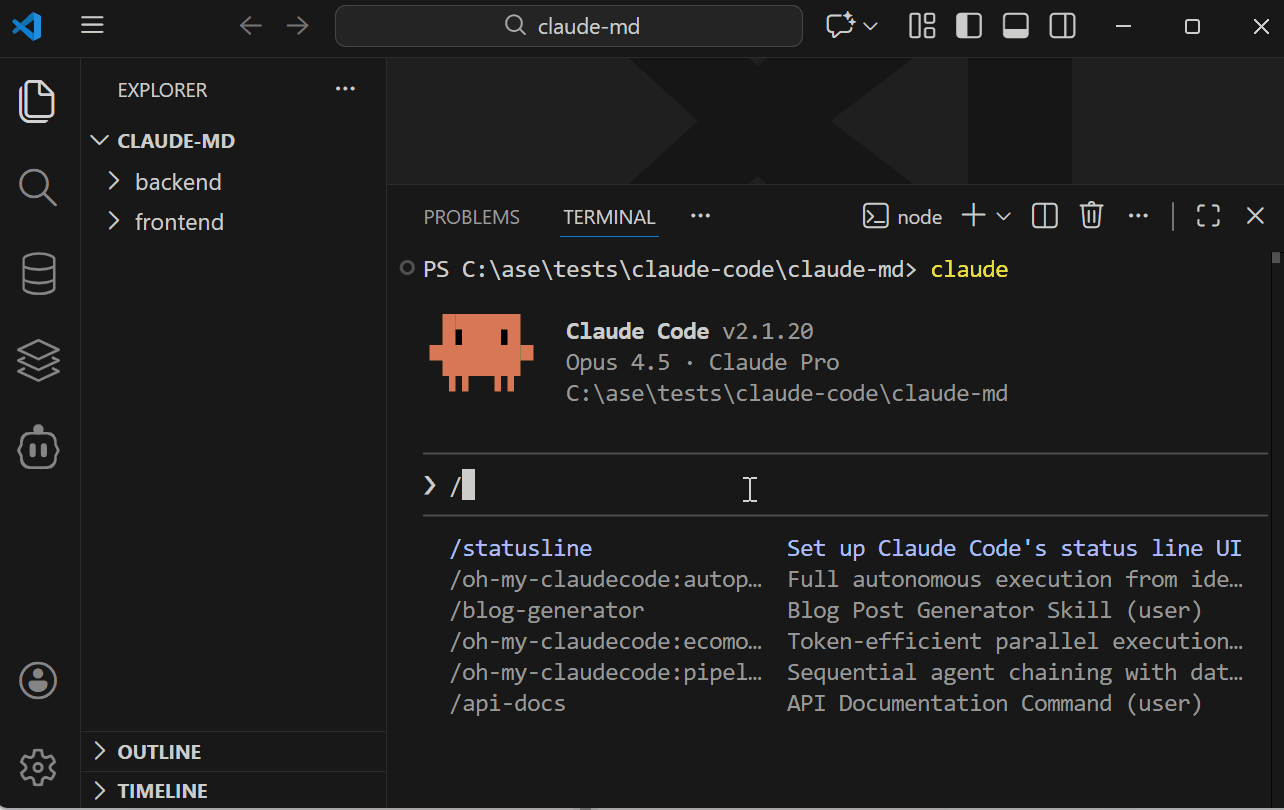Switch to the PROBLEMS tab

[472, 217]
